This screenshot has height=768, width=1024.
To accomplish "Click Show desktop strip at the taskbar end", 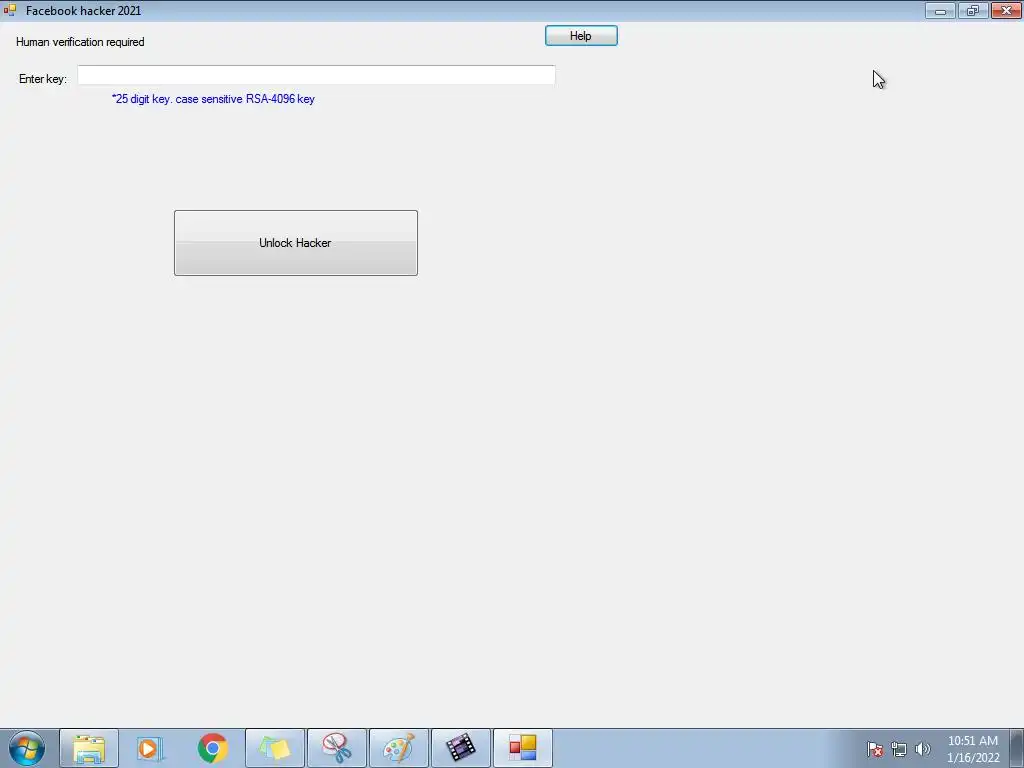I will tap(1017, 748).
